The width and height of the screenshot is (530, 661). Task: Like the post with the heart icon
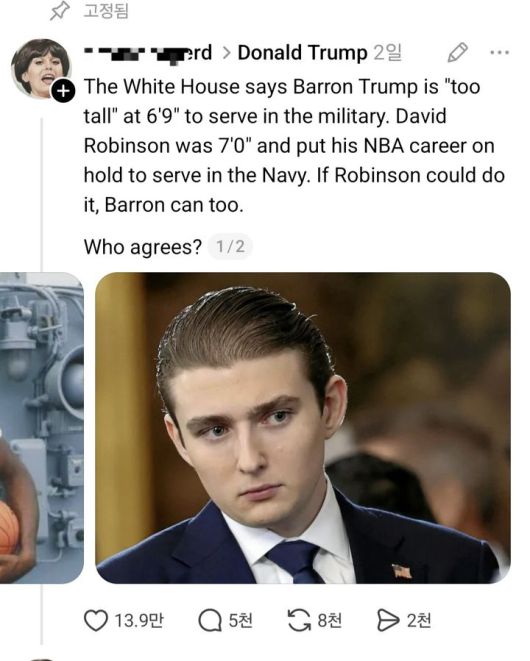click(96, 620)
